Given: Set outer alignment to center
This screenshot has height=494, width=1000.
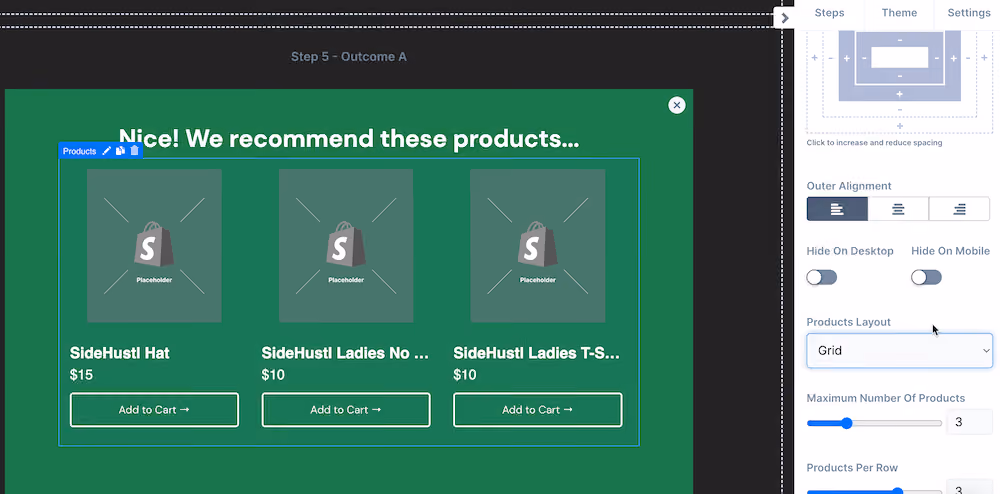Looking at the screenshot, I should (x=898, y=209).
